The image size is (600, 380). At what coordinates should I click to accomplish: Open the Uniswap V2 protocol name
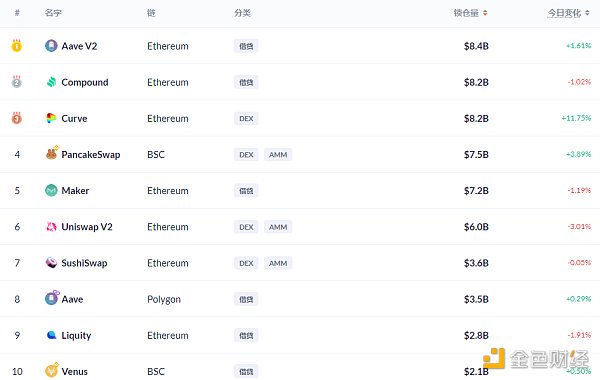(x=87, y=227)
